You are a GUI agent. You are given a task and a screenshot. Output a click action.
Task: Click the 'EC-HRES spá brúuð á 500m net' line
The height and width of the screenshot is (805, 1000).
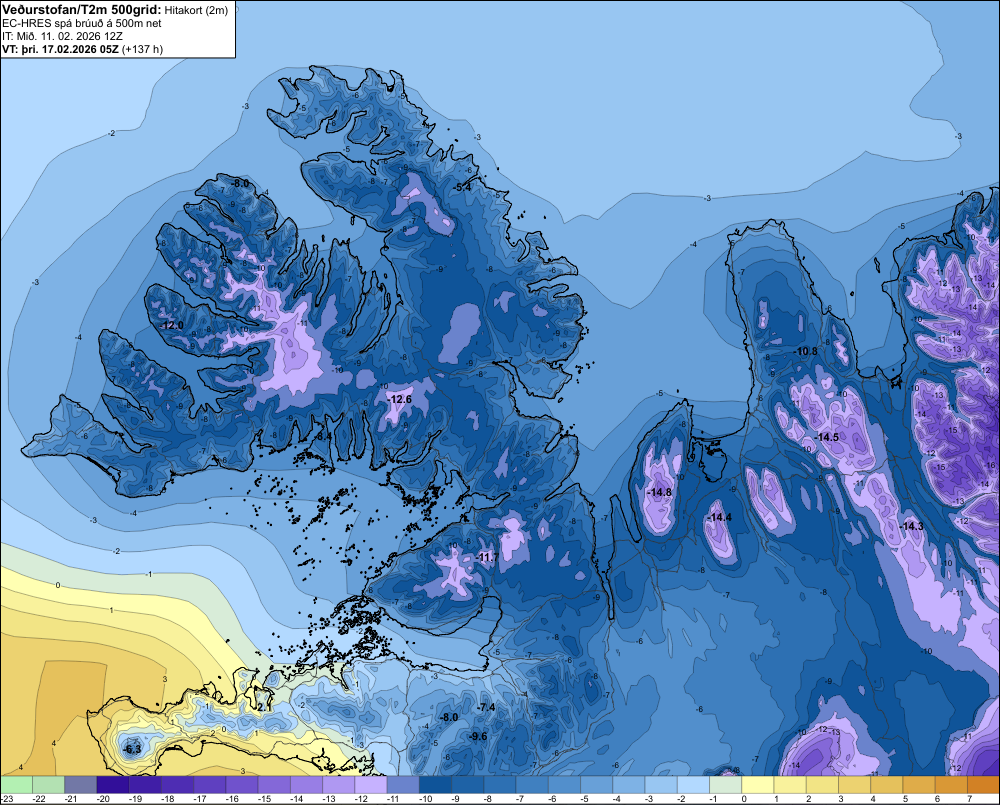tap(82, 24)
